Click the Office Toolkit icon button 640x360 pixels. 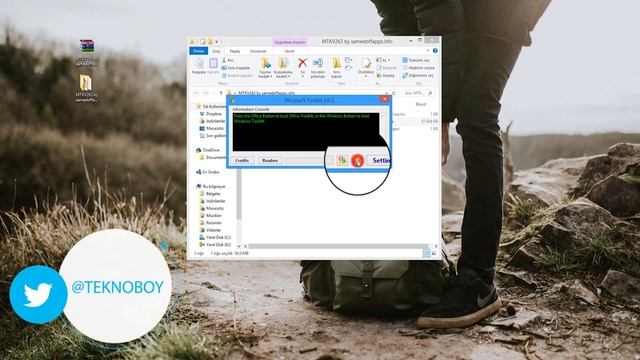[x=342, y=160]
